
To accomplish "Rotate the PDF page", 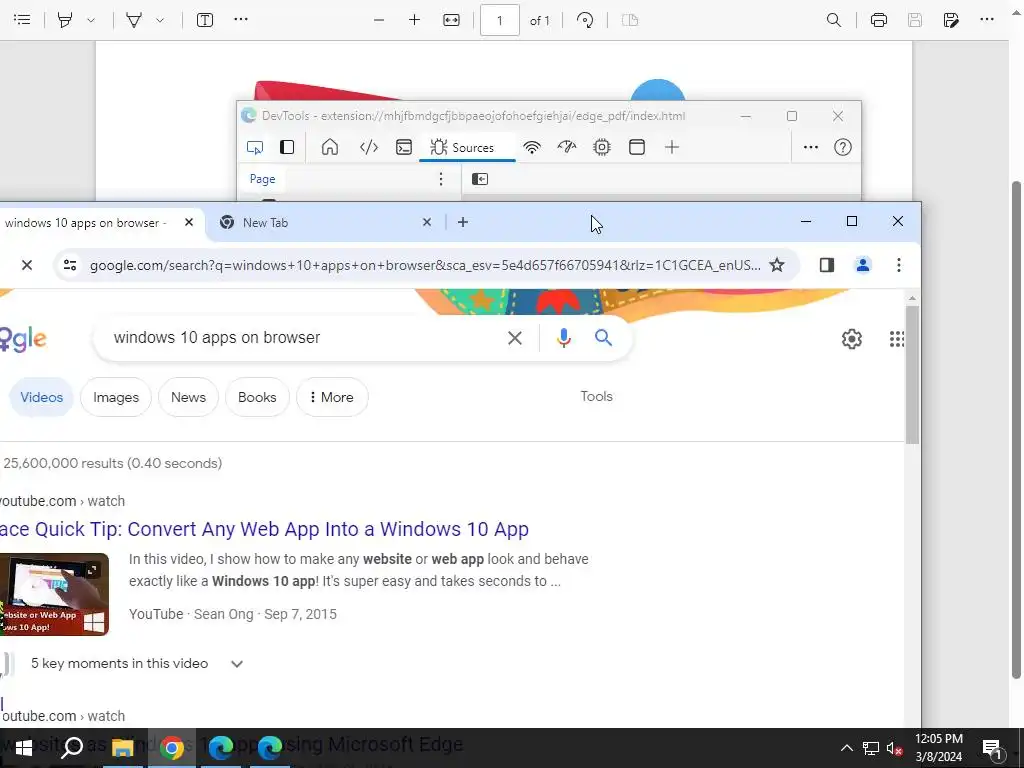I will pos(585,20).
